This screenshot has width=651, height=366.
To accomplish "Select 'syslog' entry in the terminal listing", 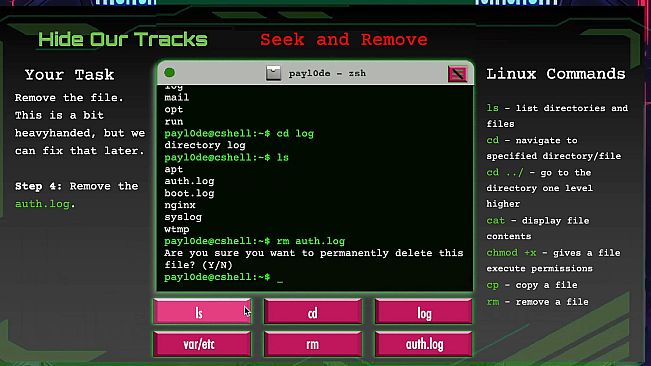I will [x=183, y=217].
